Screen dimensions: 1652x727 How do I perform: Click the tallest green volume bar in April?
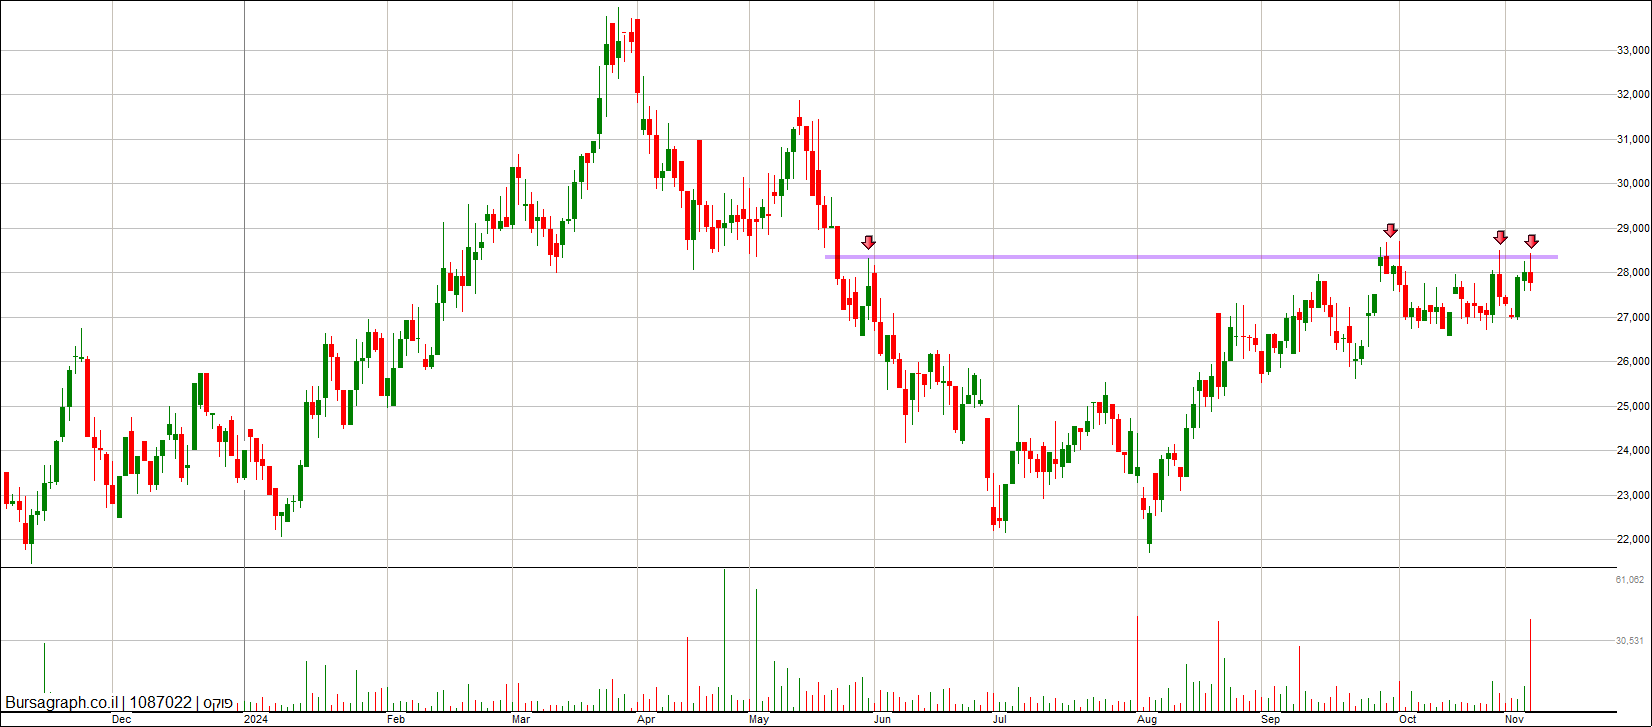click(x=724, y=640)
